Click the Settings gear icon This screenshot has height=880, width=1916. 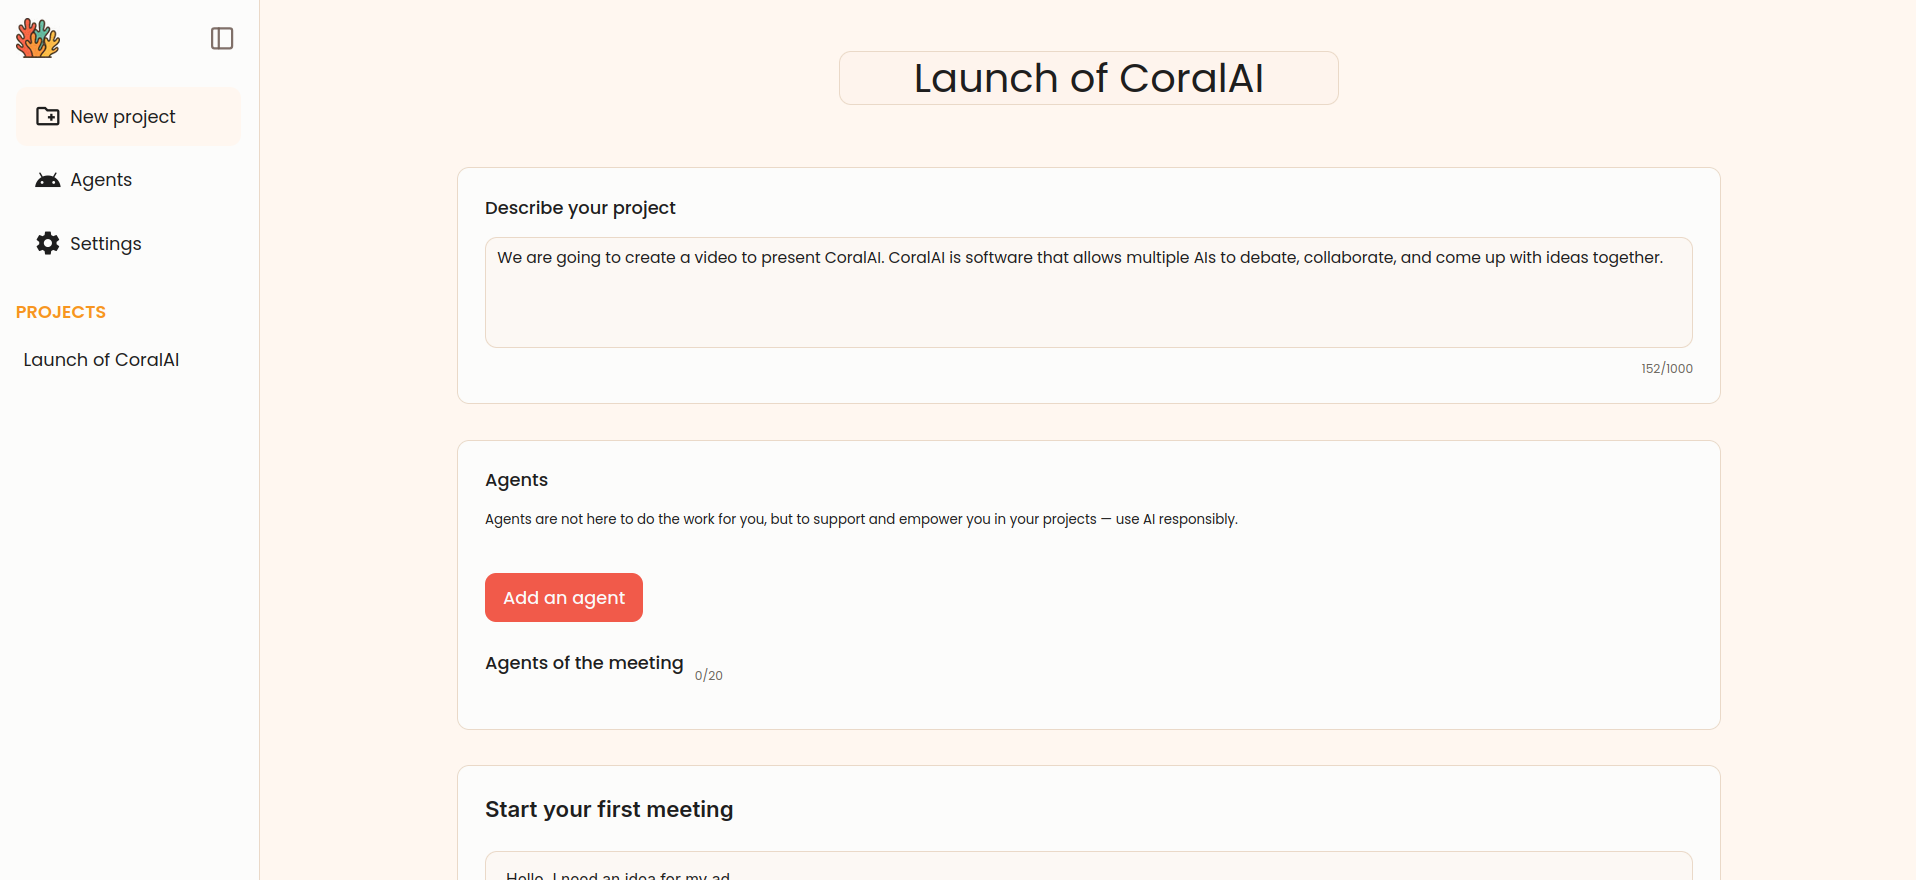pos(47,243)
